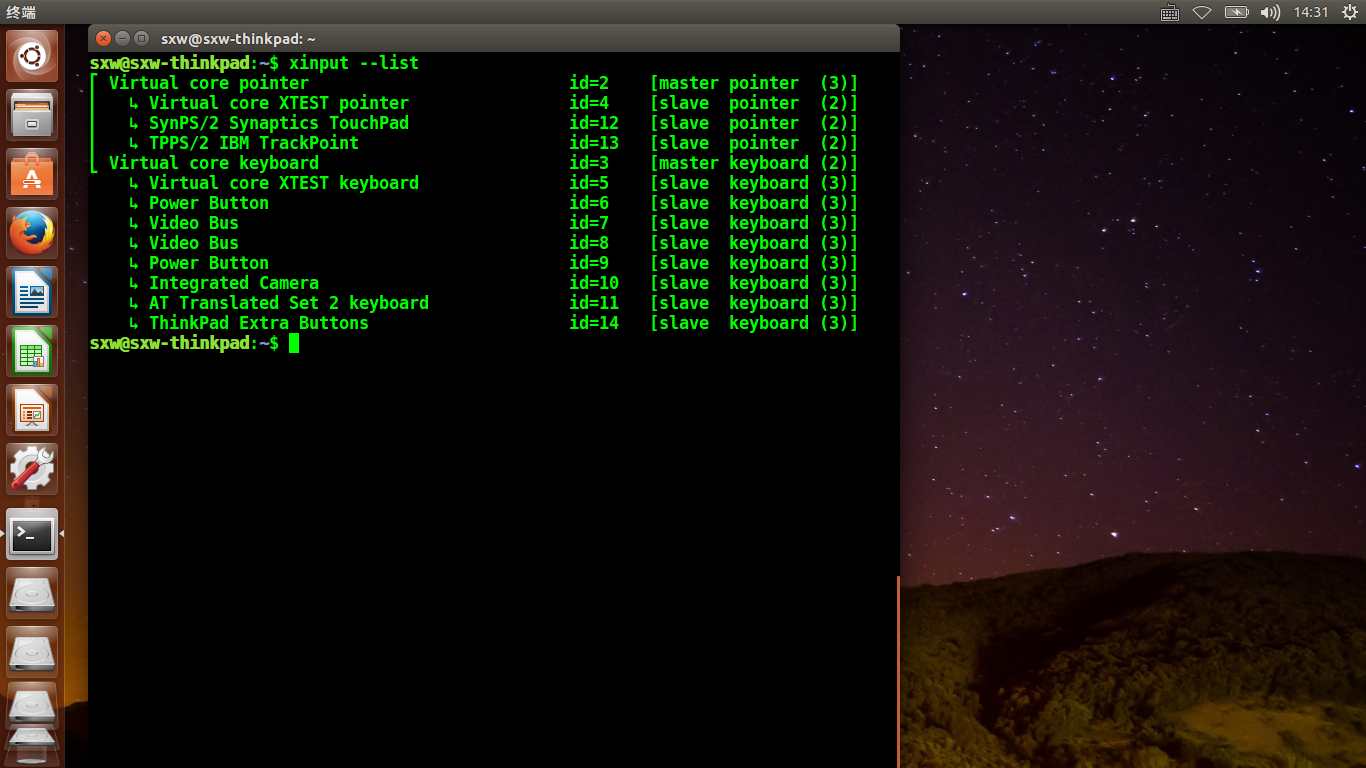Click the id=10 value

click(594, 283)
